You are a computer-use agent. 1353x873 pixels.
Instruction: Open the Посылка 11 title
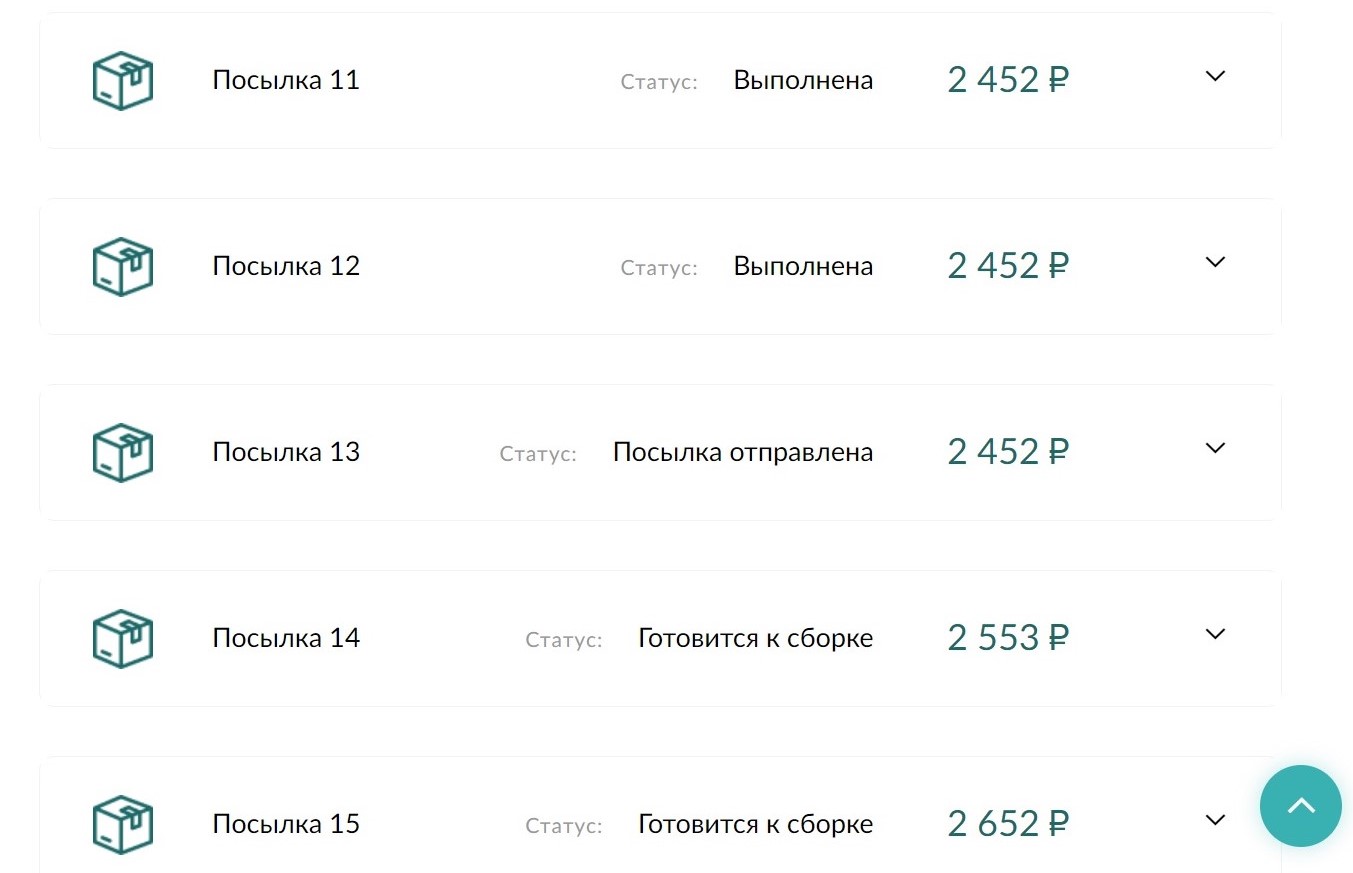point(286,80)
